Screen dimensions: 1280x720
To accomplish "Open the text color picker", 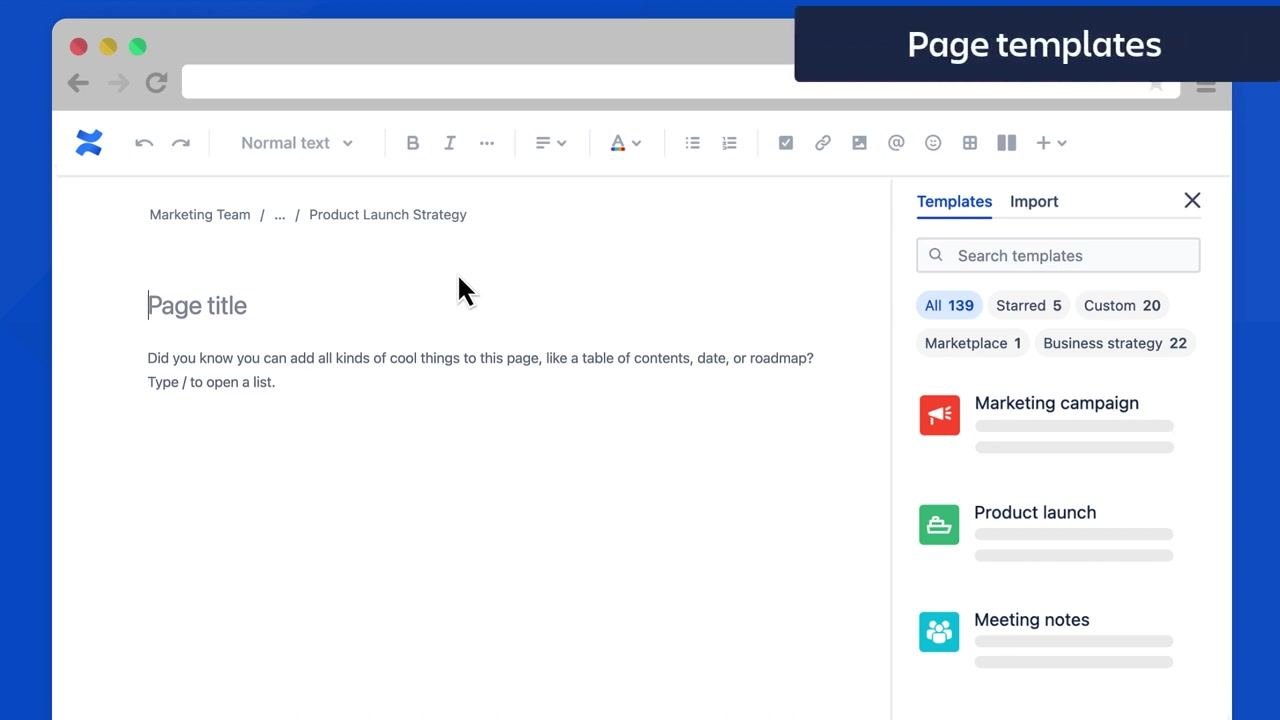I will pyautogui.click(x=625, y=143).
